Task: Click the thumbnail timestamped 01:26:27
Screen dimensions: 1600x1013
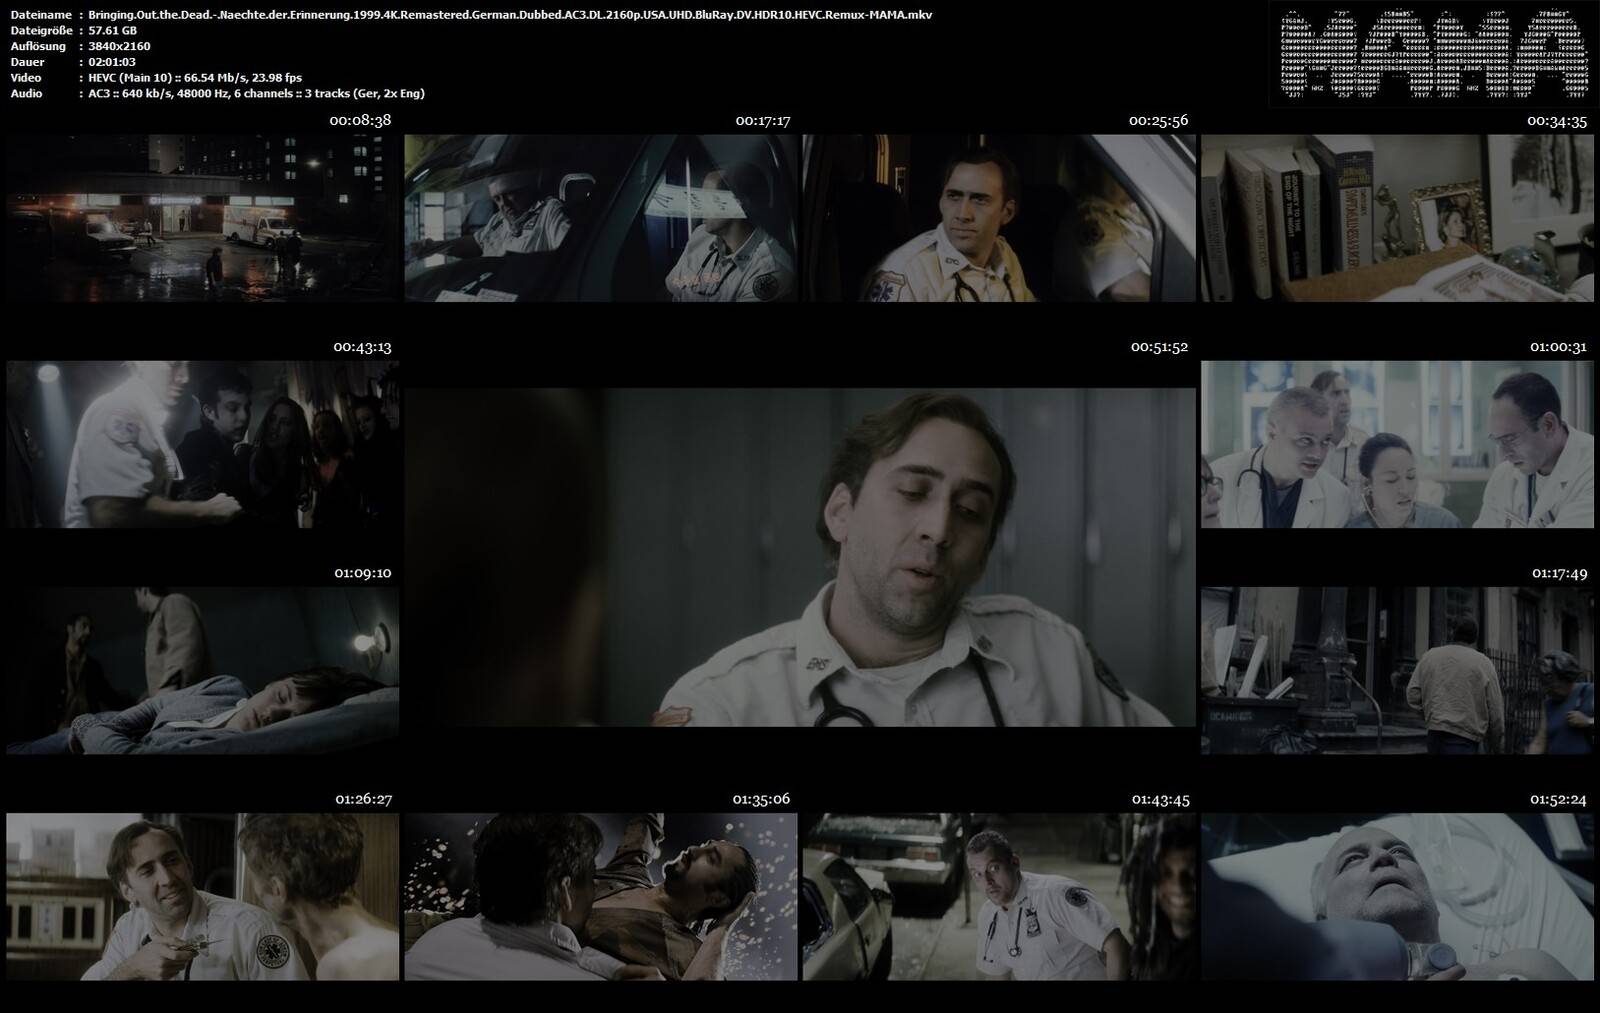Action: pos(202,897)
